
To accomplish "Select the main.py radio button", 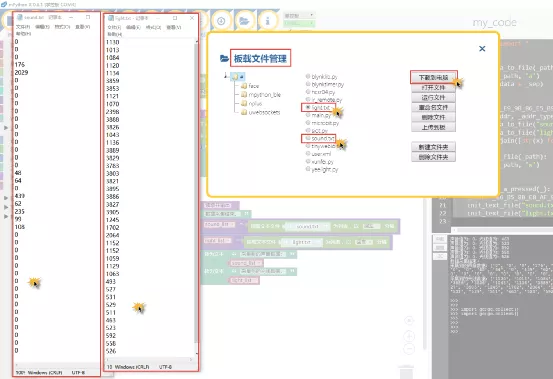I will [x=308, y=115].
